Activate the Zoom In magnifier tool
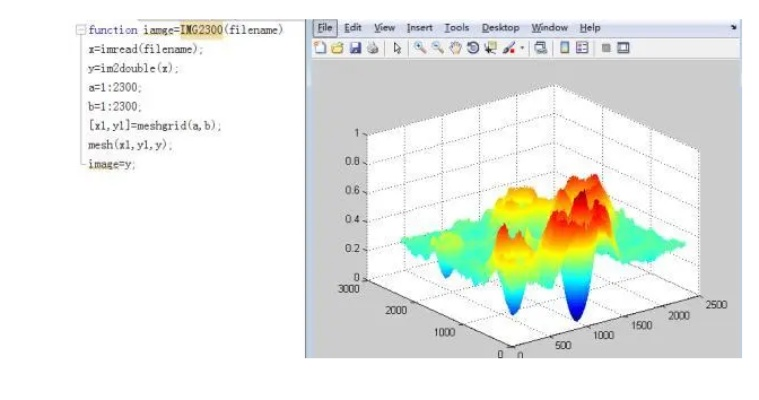 coord(420,48)
